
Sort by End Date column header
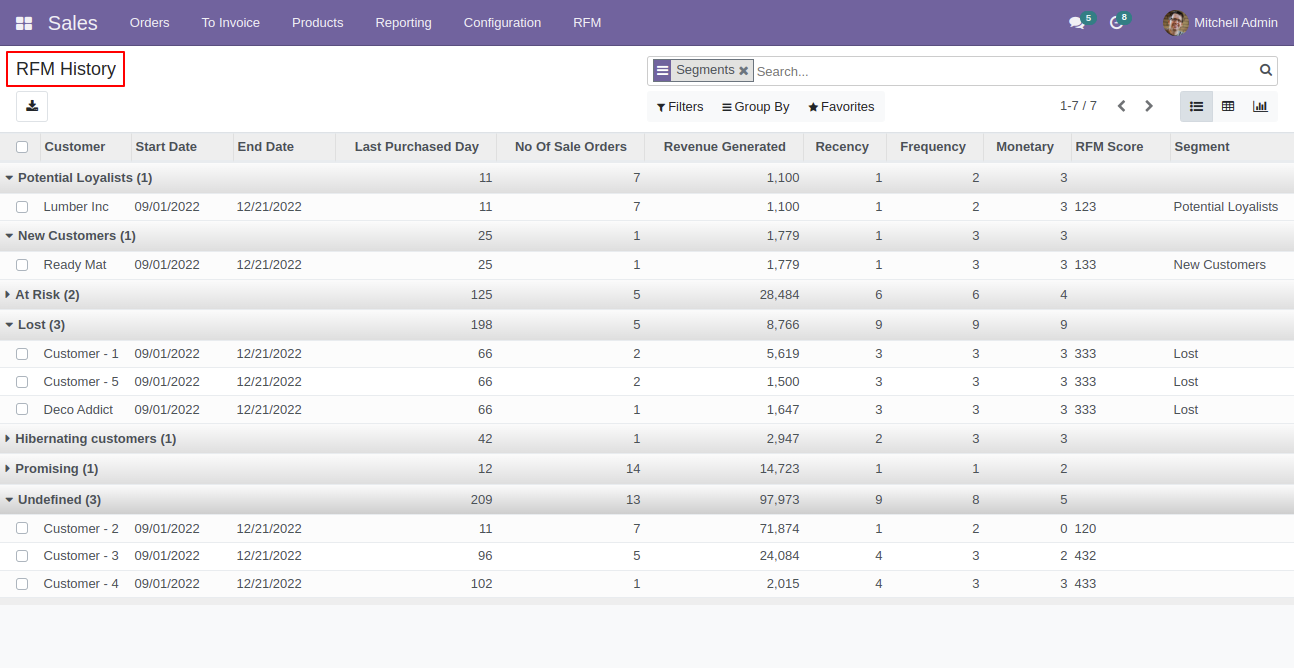[x=284, y=147]
